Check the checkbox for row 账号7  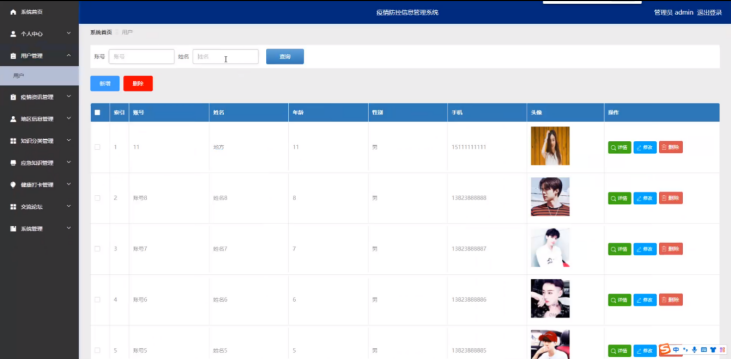97,249
